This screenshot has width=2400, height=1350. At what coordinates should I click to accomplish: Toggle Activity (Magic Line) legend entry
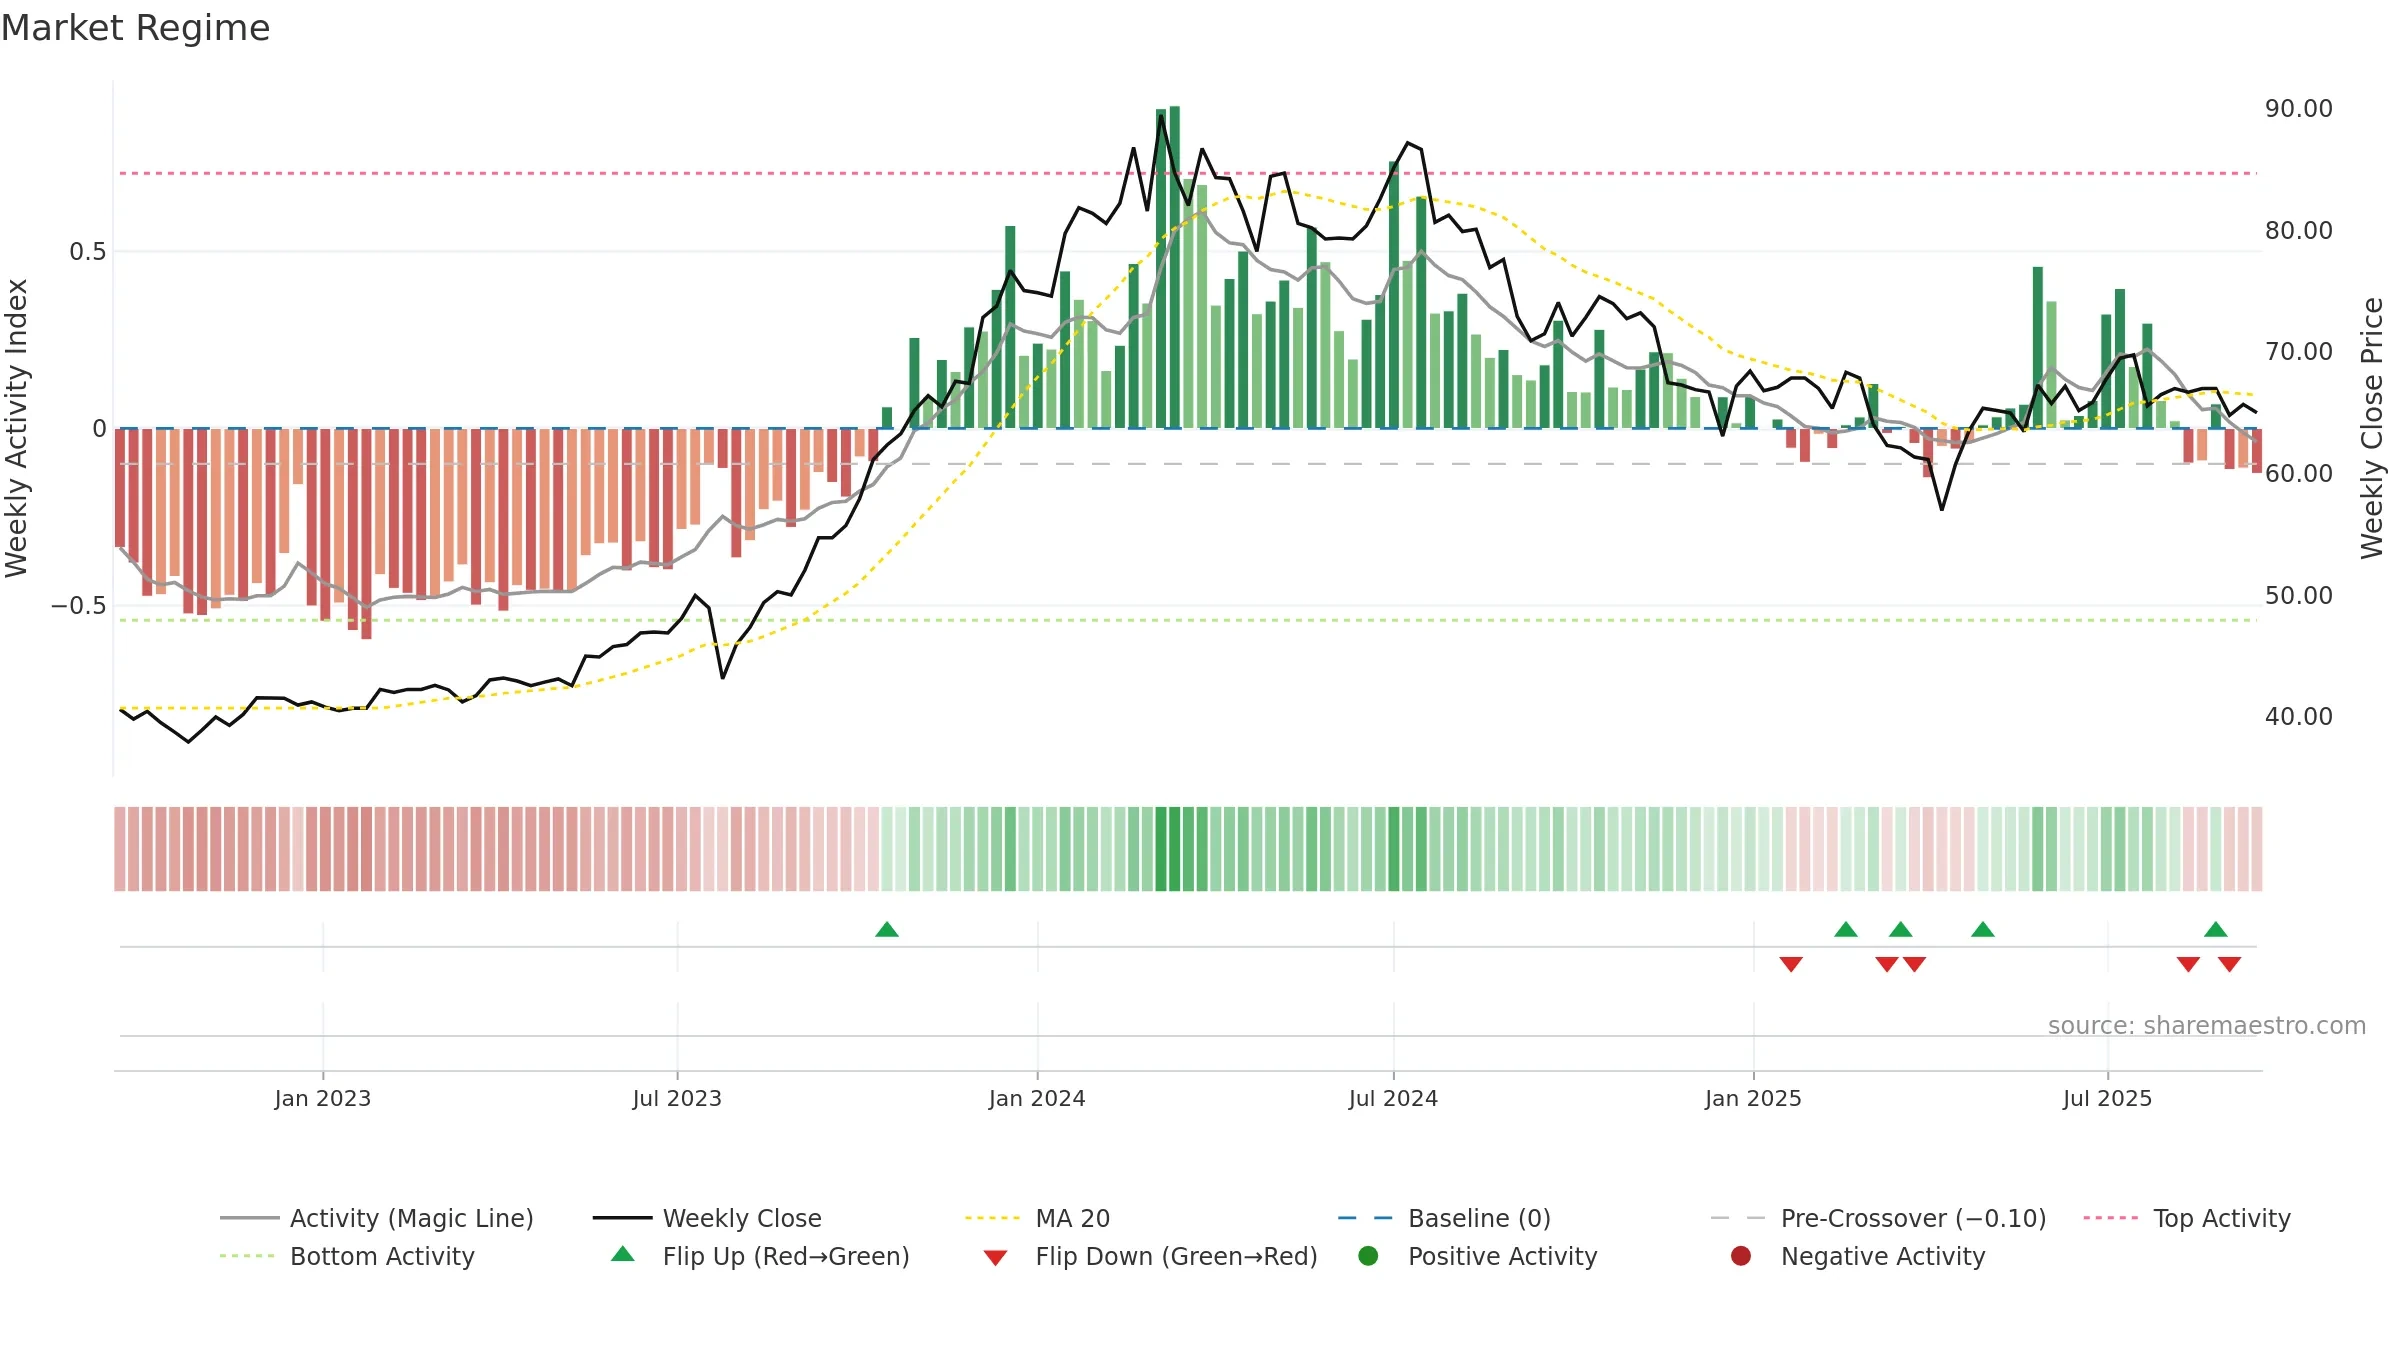click(x=377, y=1218)
